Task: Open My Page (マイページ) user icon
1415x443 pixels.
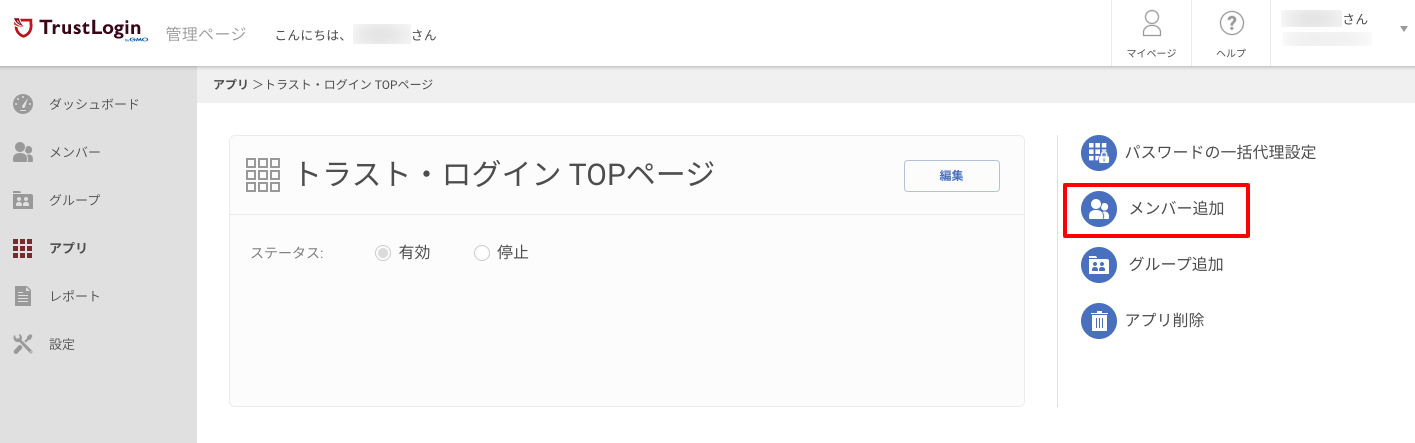Action: click(x=1152, y=23)
